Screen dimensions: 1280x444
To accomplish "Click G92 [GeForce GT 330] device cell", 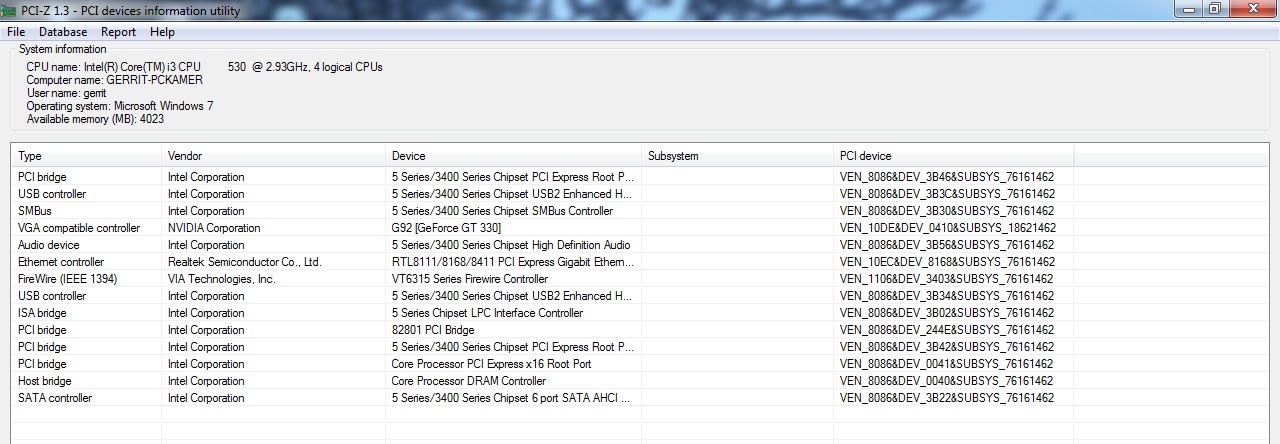I will (446, 228).
